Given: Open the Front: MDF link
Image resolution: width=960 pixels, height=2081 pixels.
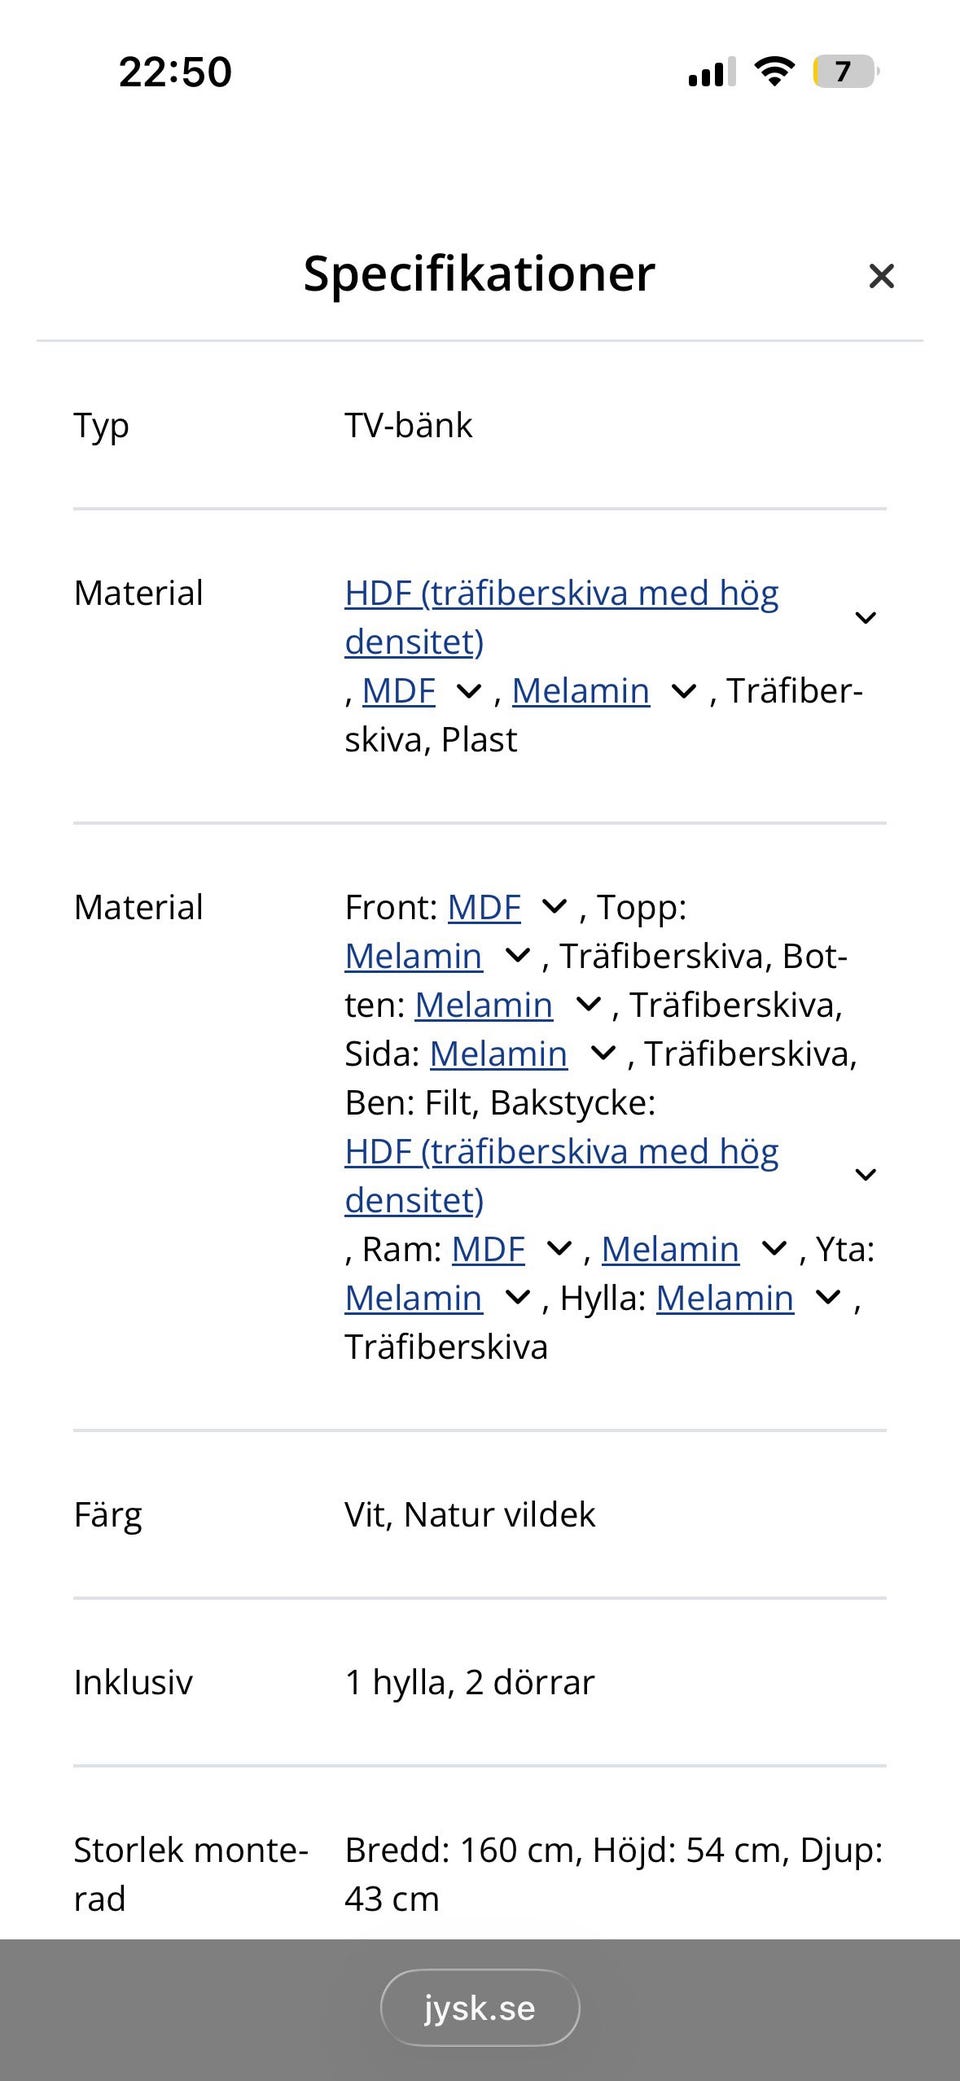Looking at the screenshot, I should (484, 908).
